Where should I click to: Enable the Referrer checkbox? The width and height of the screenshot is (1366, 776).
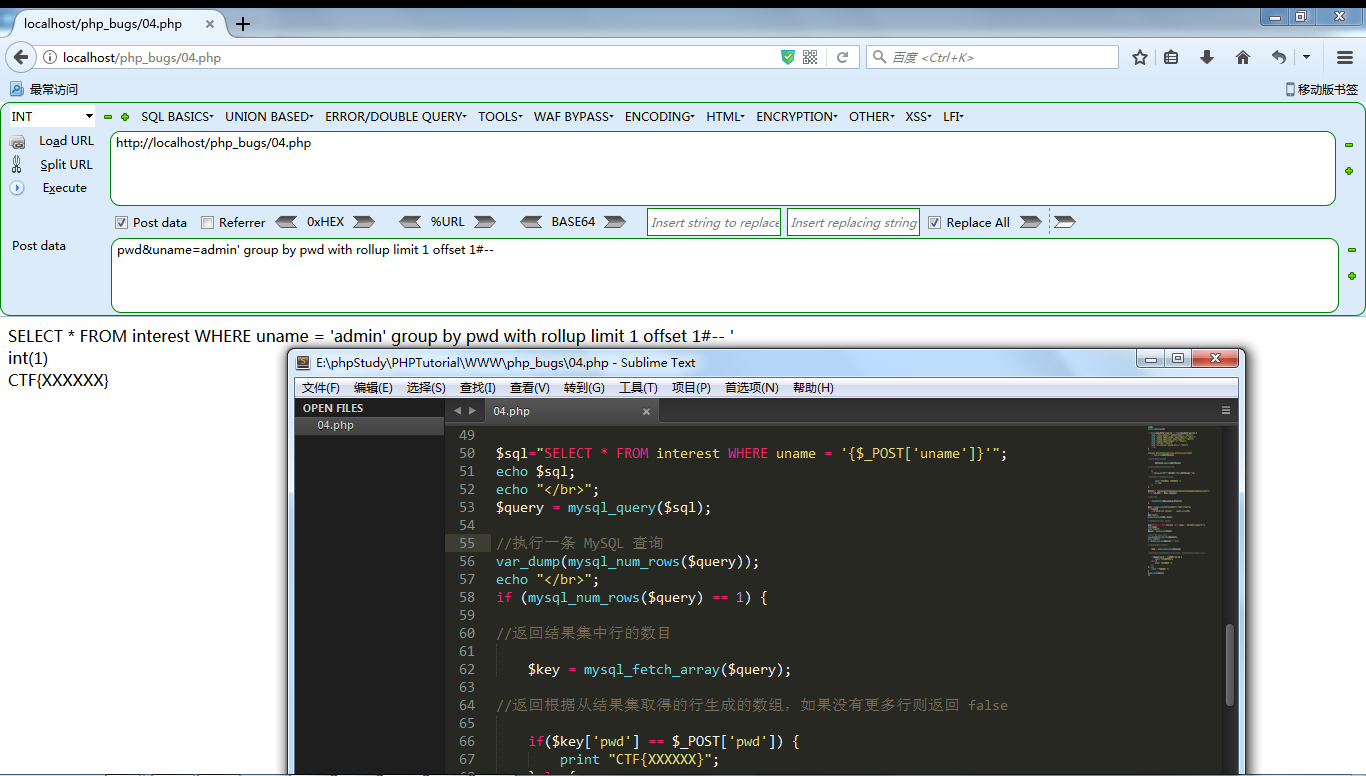207,223
